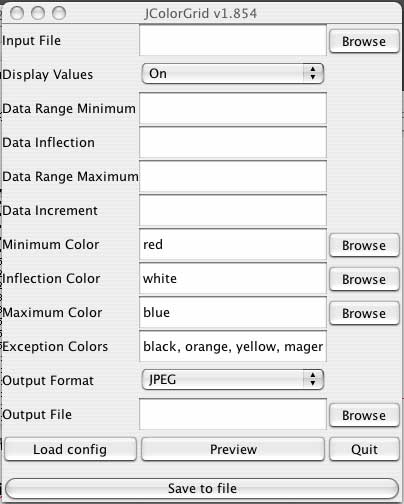Image resolution: width=404 pixels, height=504 pixels.
Task: Click the Data Range Minimum field
Action: tap(233, 109)
